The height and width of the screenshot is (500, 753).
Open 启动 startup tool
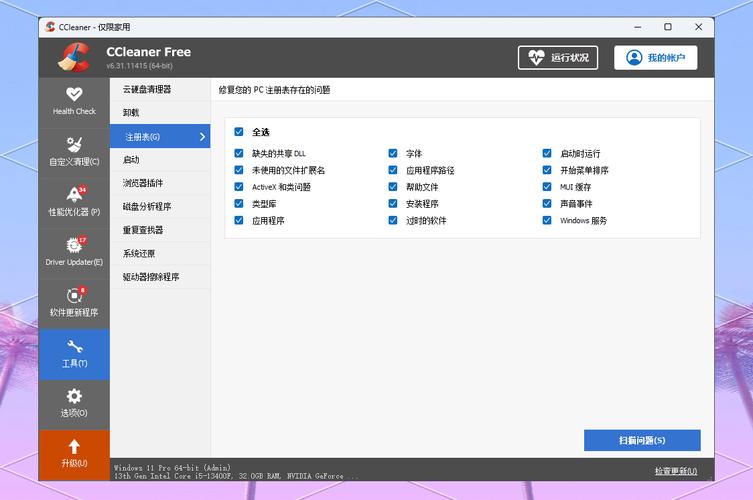pos(160,160)
